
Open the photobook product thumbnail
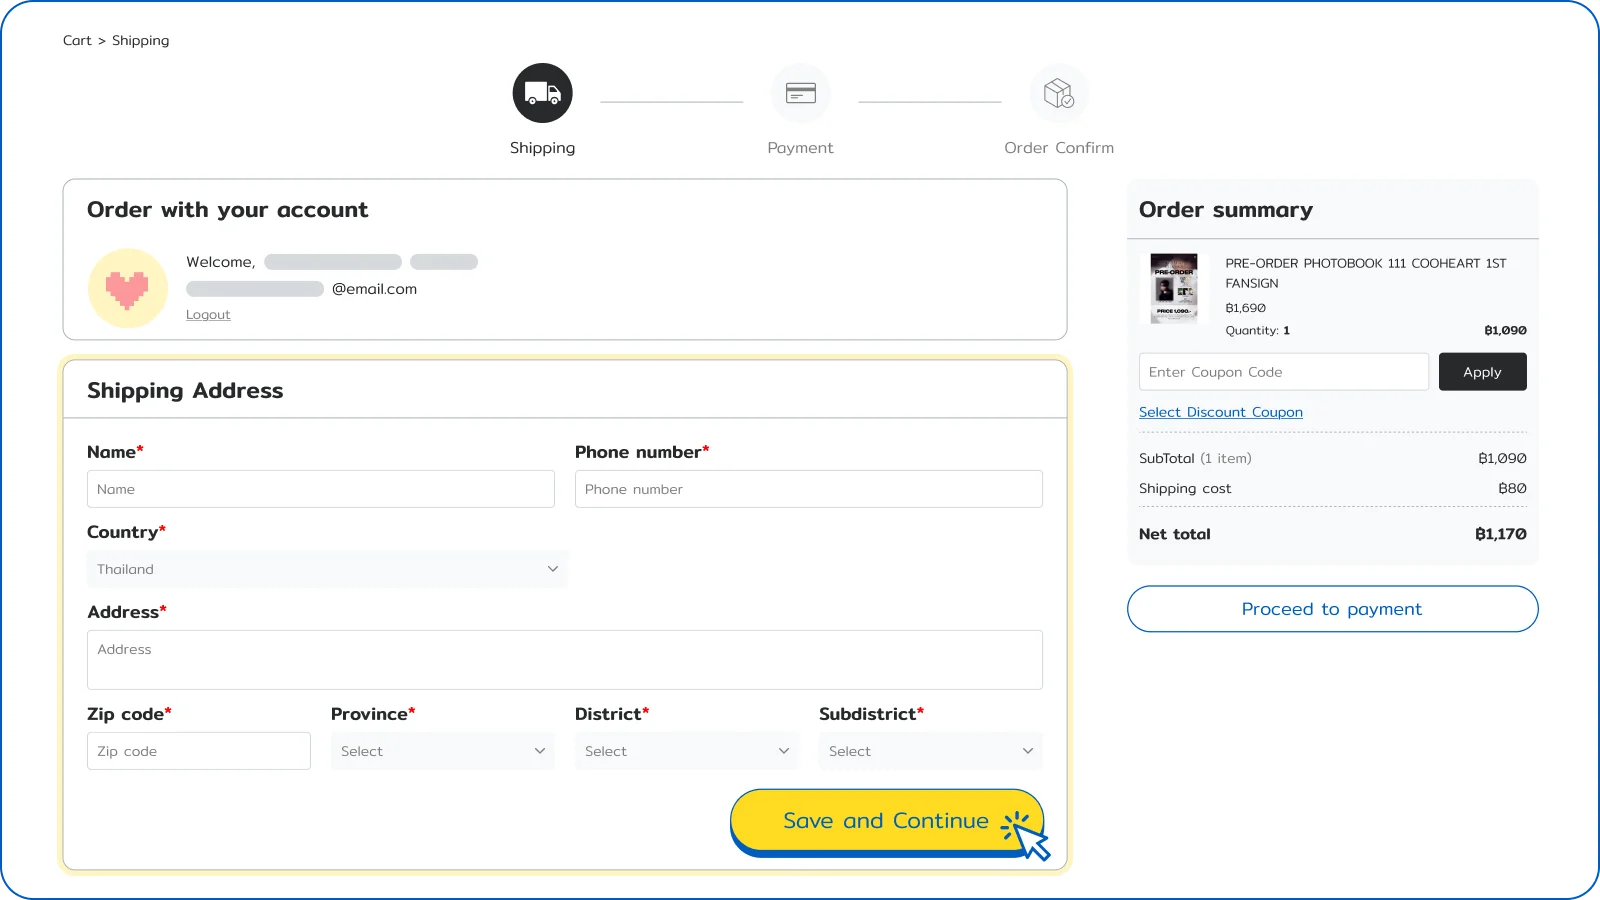click(1174, 288)
